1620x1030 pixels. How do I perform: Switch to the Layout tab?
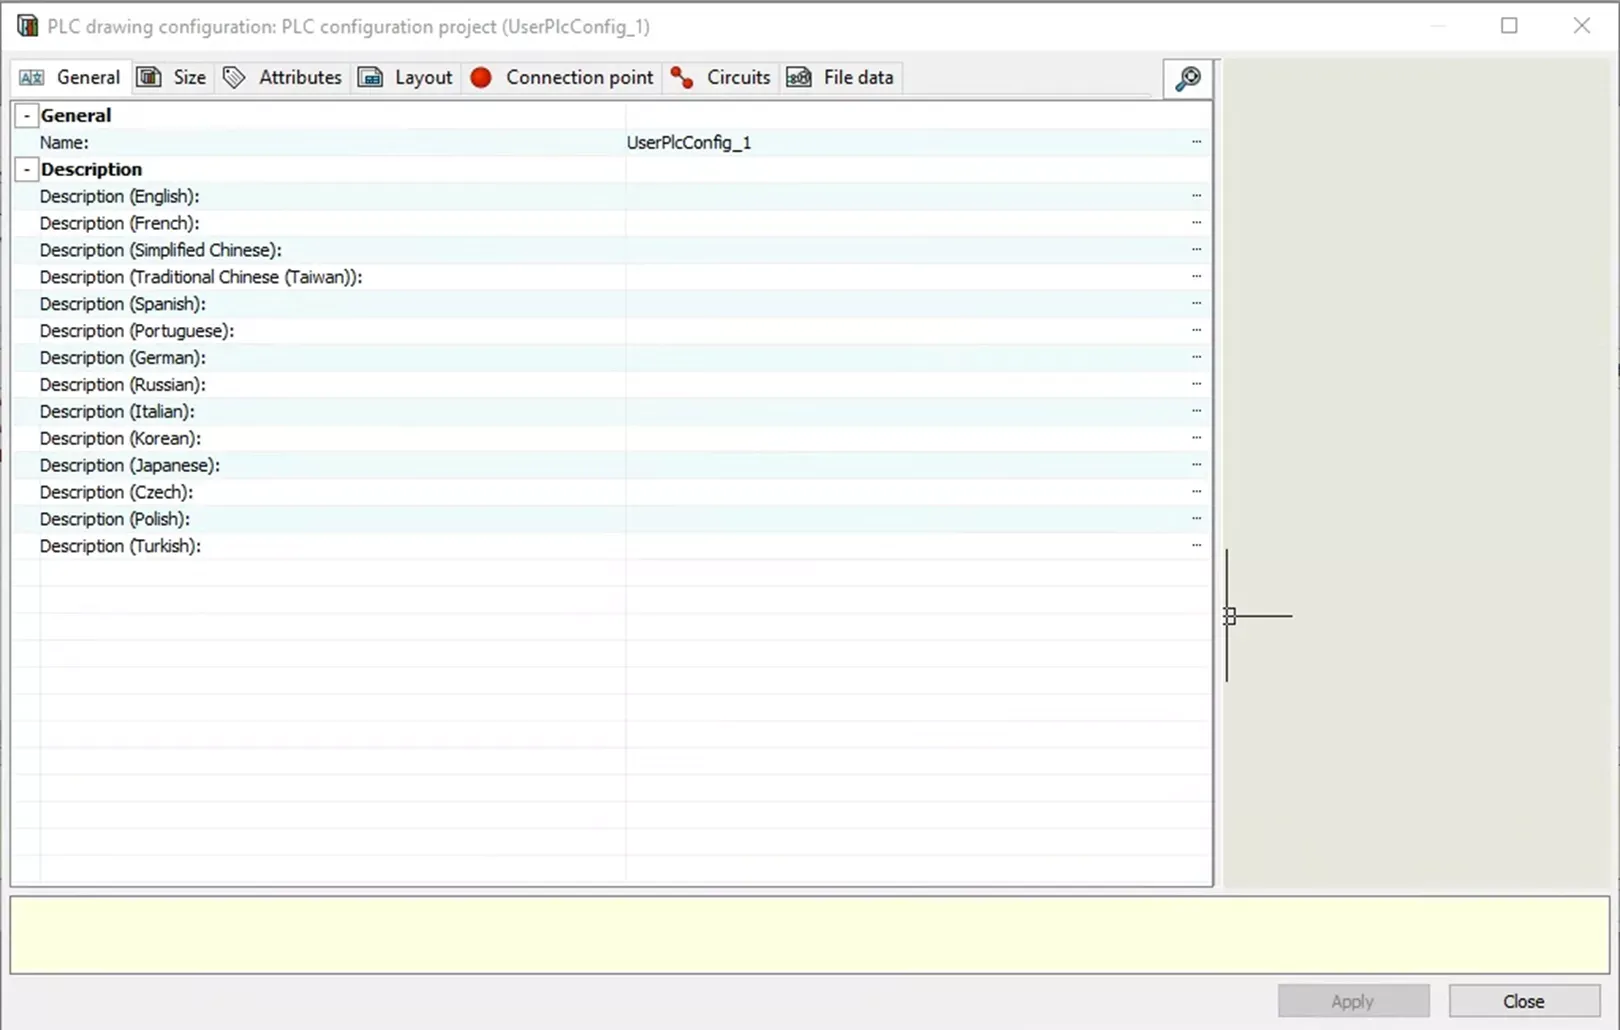pyautogui.click(x=405, y=77)
